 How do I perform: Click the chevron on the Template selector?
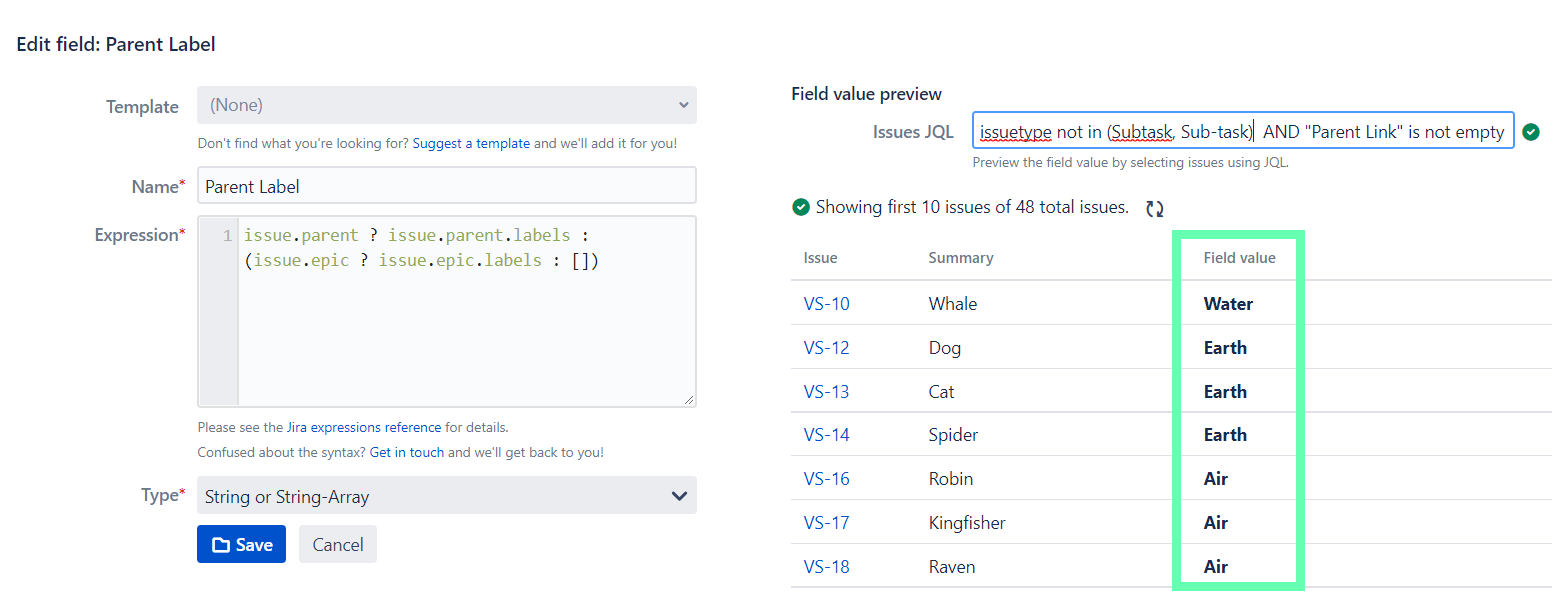coord(683,105)
